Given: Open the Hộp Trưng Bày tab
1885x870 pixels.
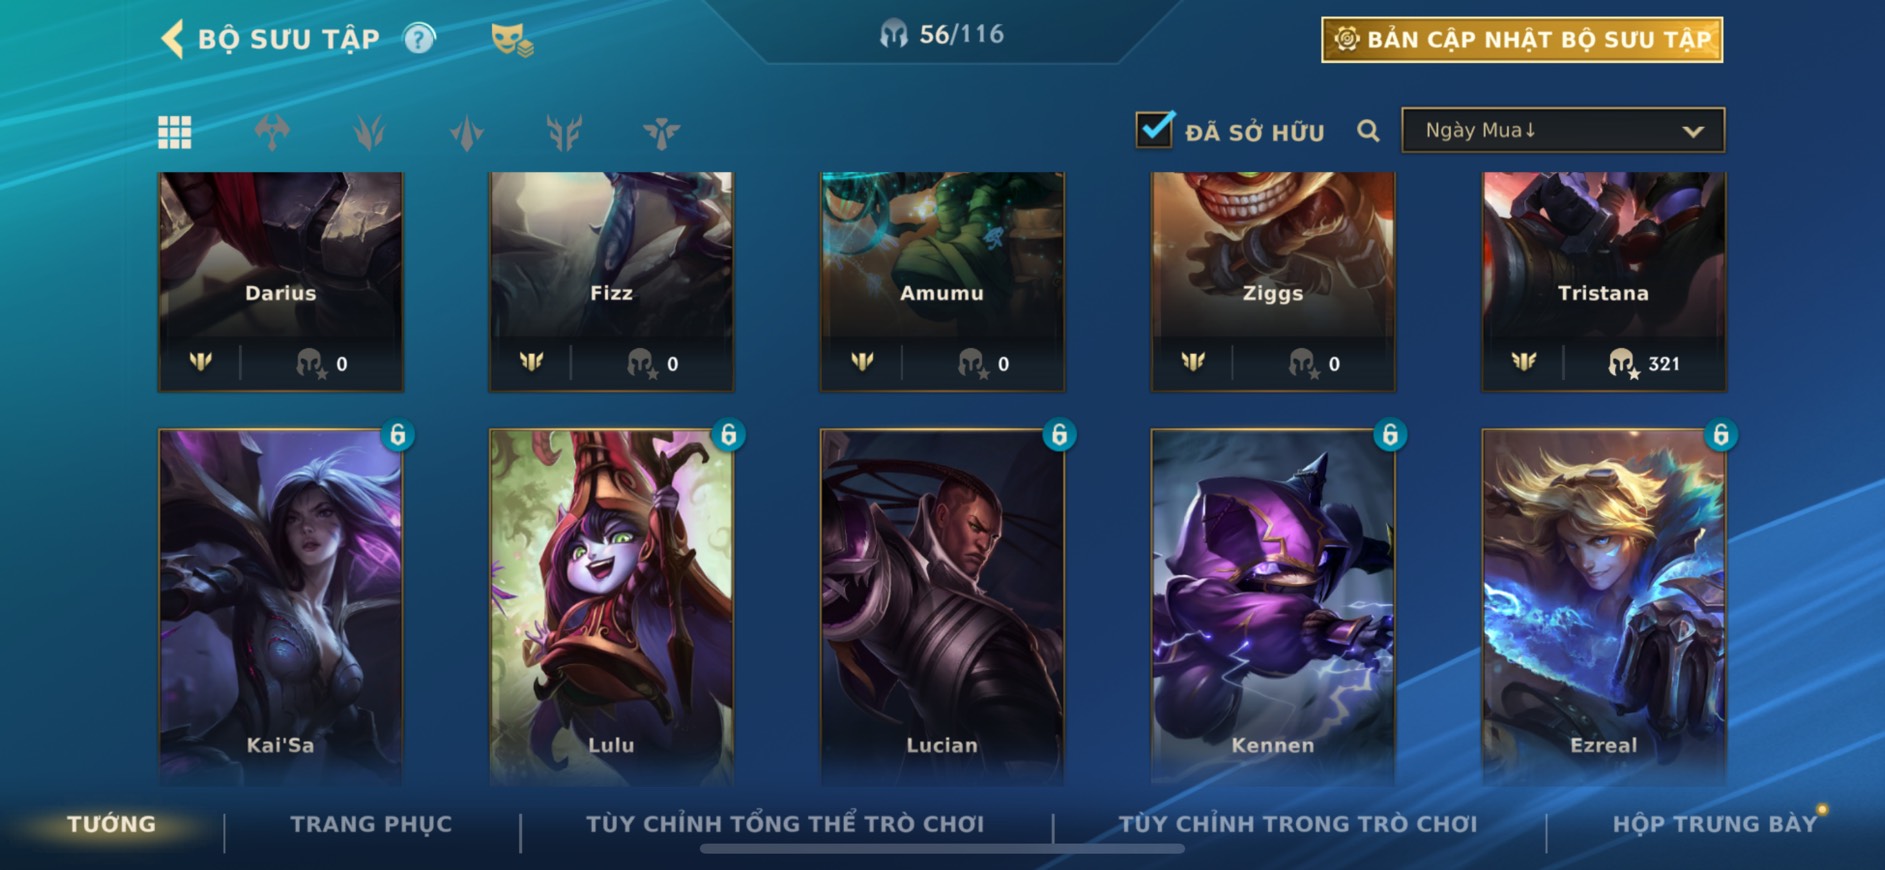Looking at the screenshot, I should click(1714, 824).
